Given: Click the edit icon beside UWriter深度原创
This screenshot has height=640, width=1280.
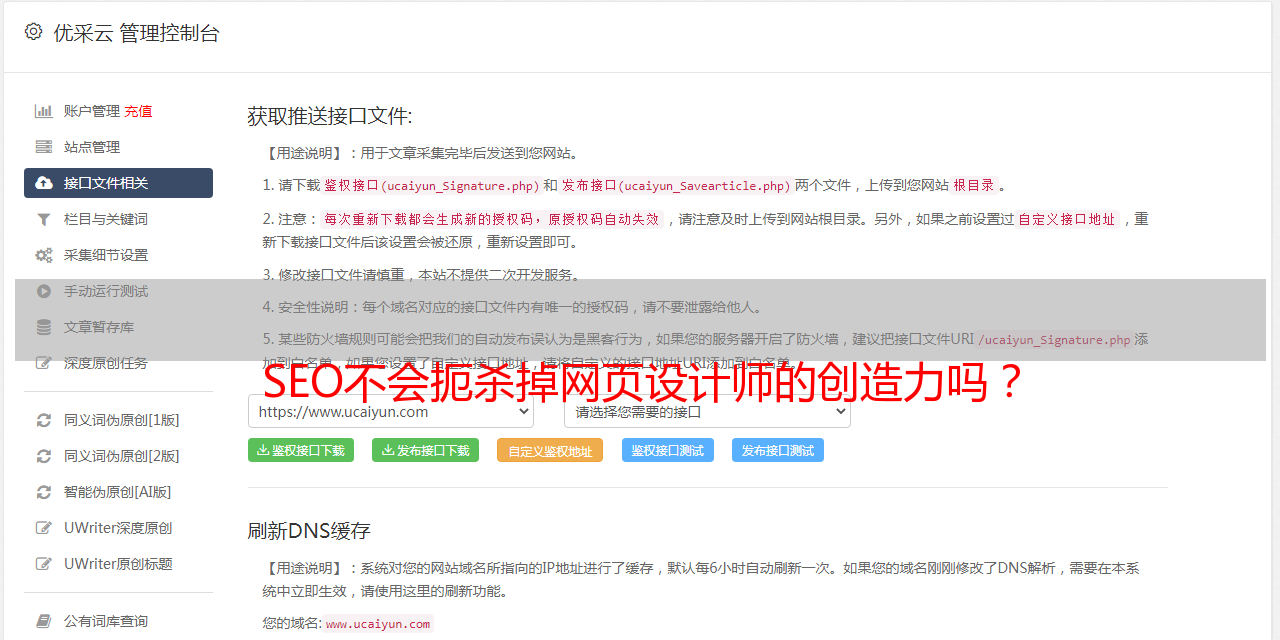Looking at the screenshot, I should (44, 528).
